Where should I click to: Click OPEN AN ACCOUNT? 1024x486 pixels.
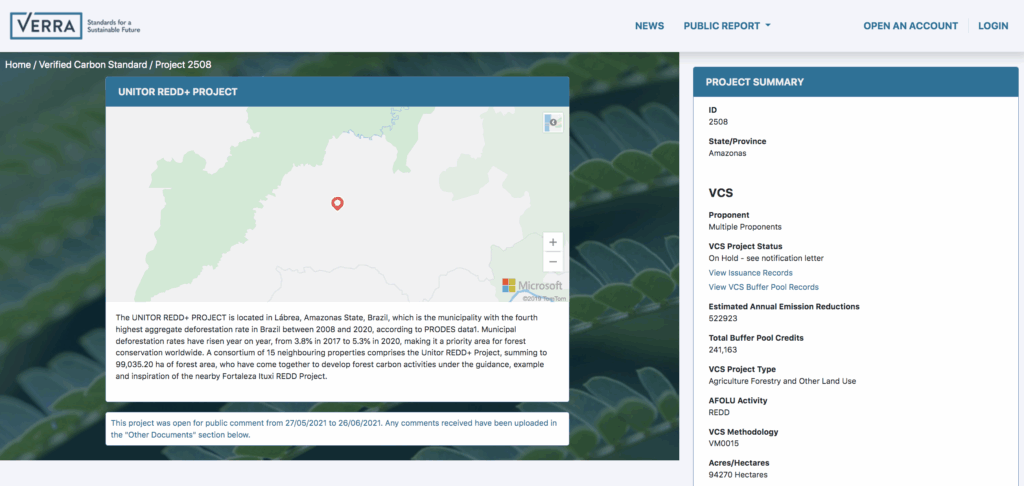click(x=910, y=26)
